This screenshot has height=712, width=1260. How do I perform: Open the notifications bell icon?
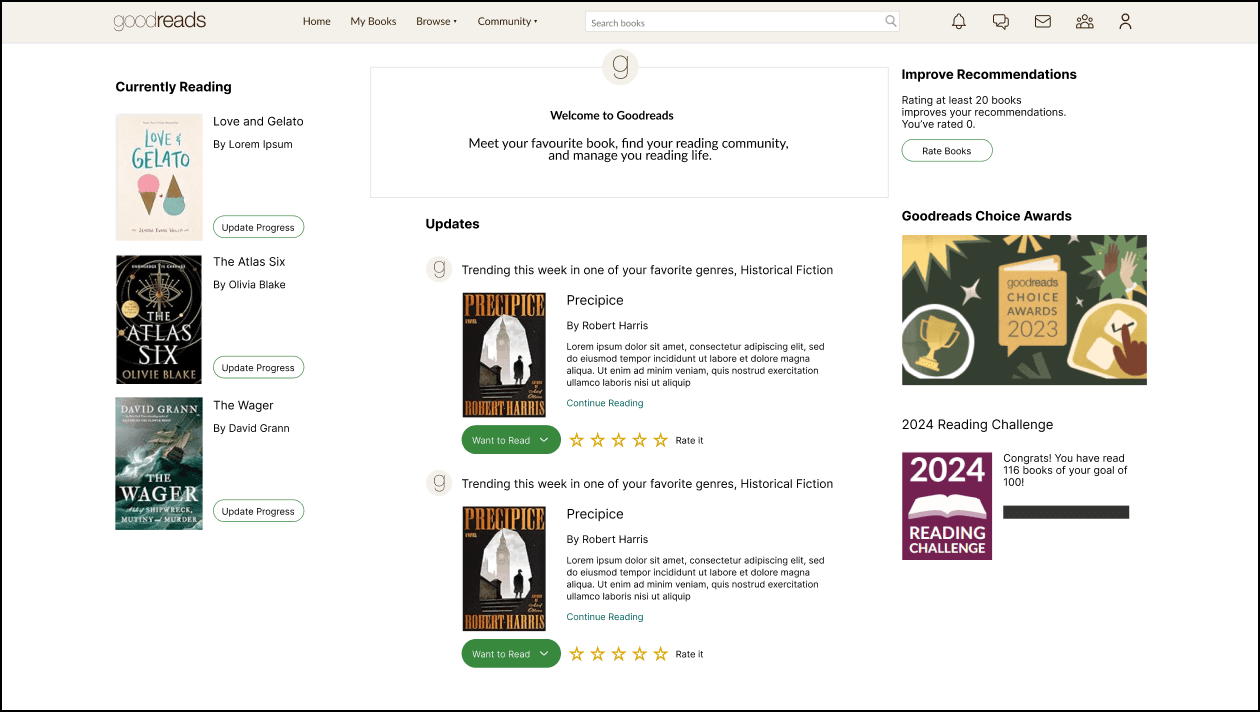(958, 21)
